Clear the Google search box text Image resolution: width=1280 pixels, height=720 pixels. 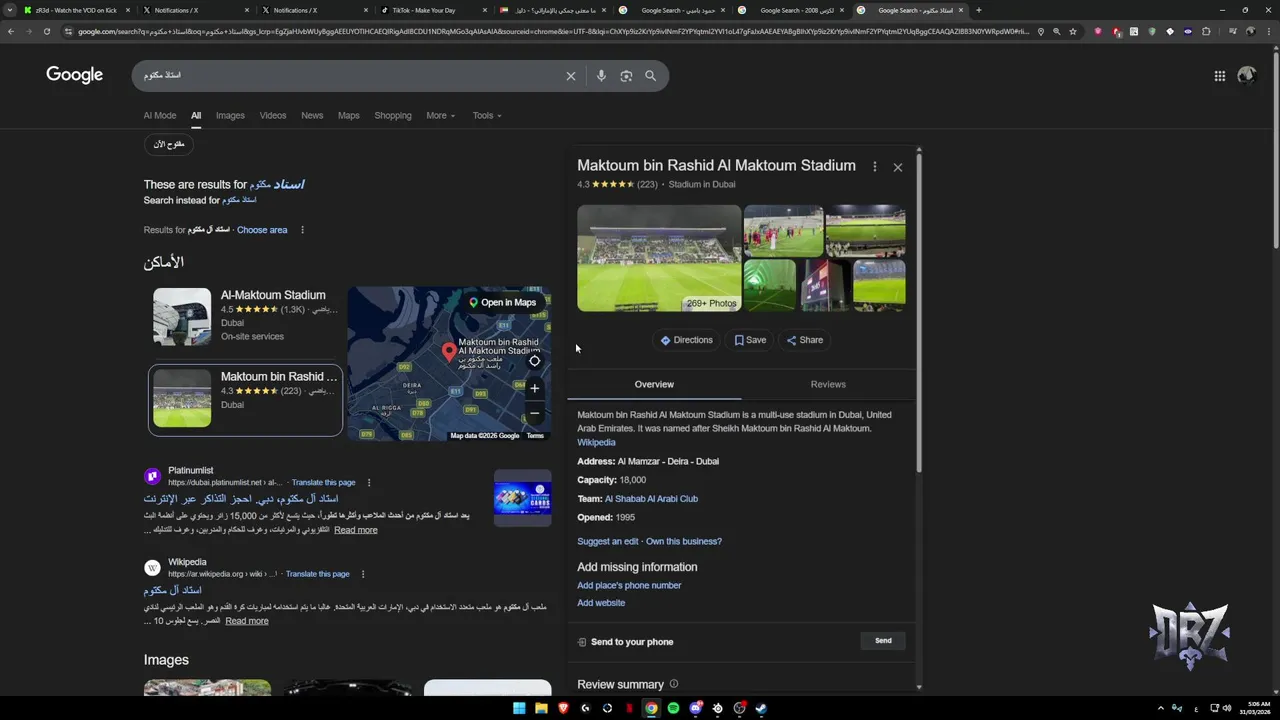[571, 76]
